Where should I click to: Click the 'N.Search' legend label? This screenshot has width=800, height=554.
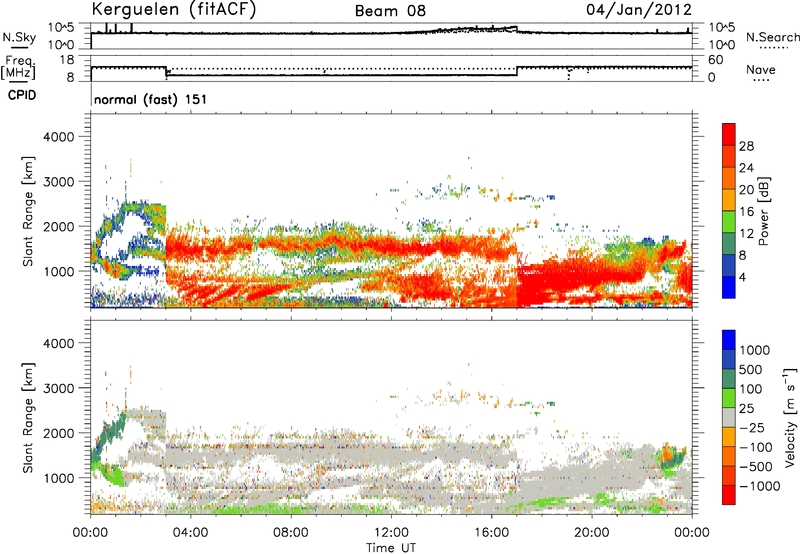[773, 37]
